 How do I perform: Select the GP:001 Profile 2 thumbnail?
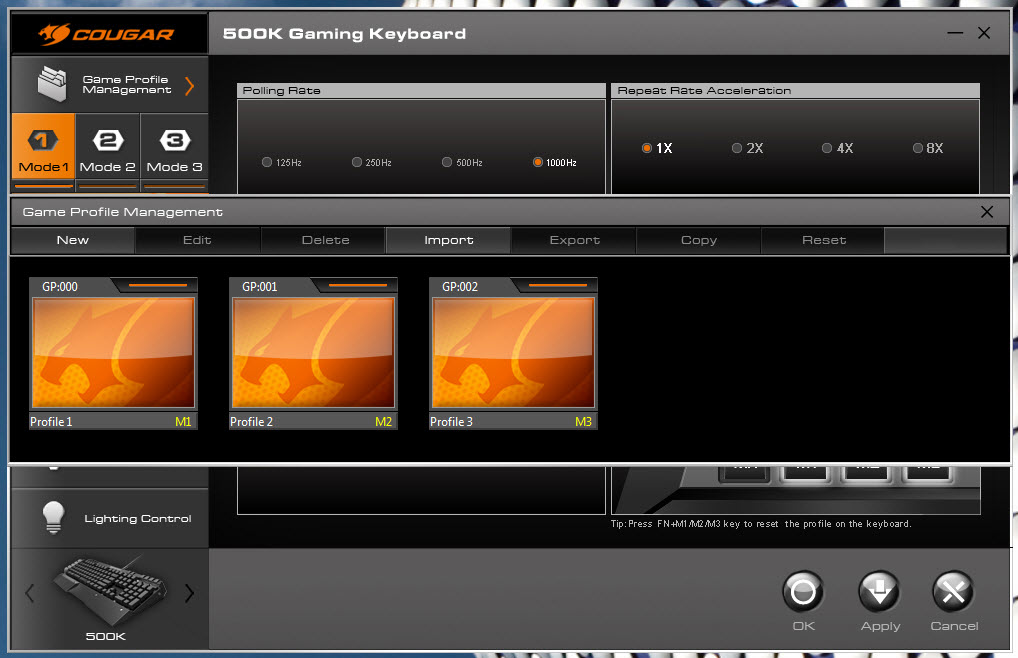point(314,352)
